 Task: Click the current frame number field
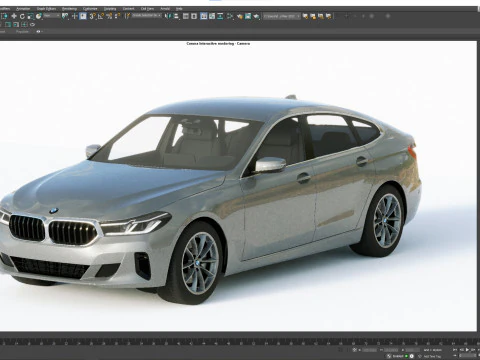click(x=468, y=356)
